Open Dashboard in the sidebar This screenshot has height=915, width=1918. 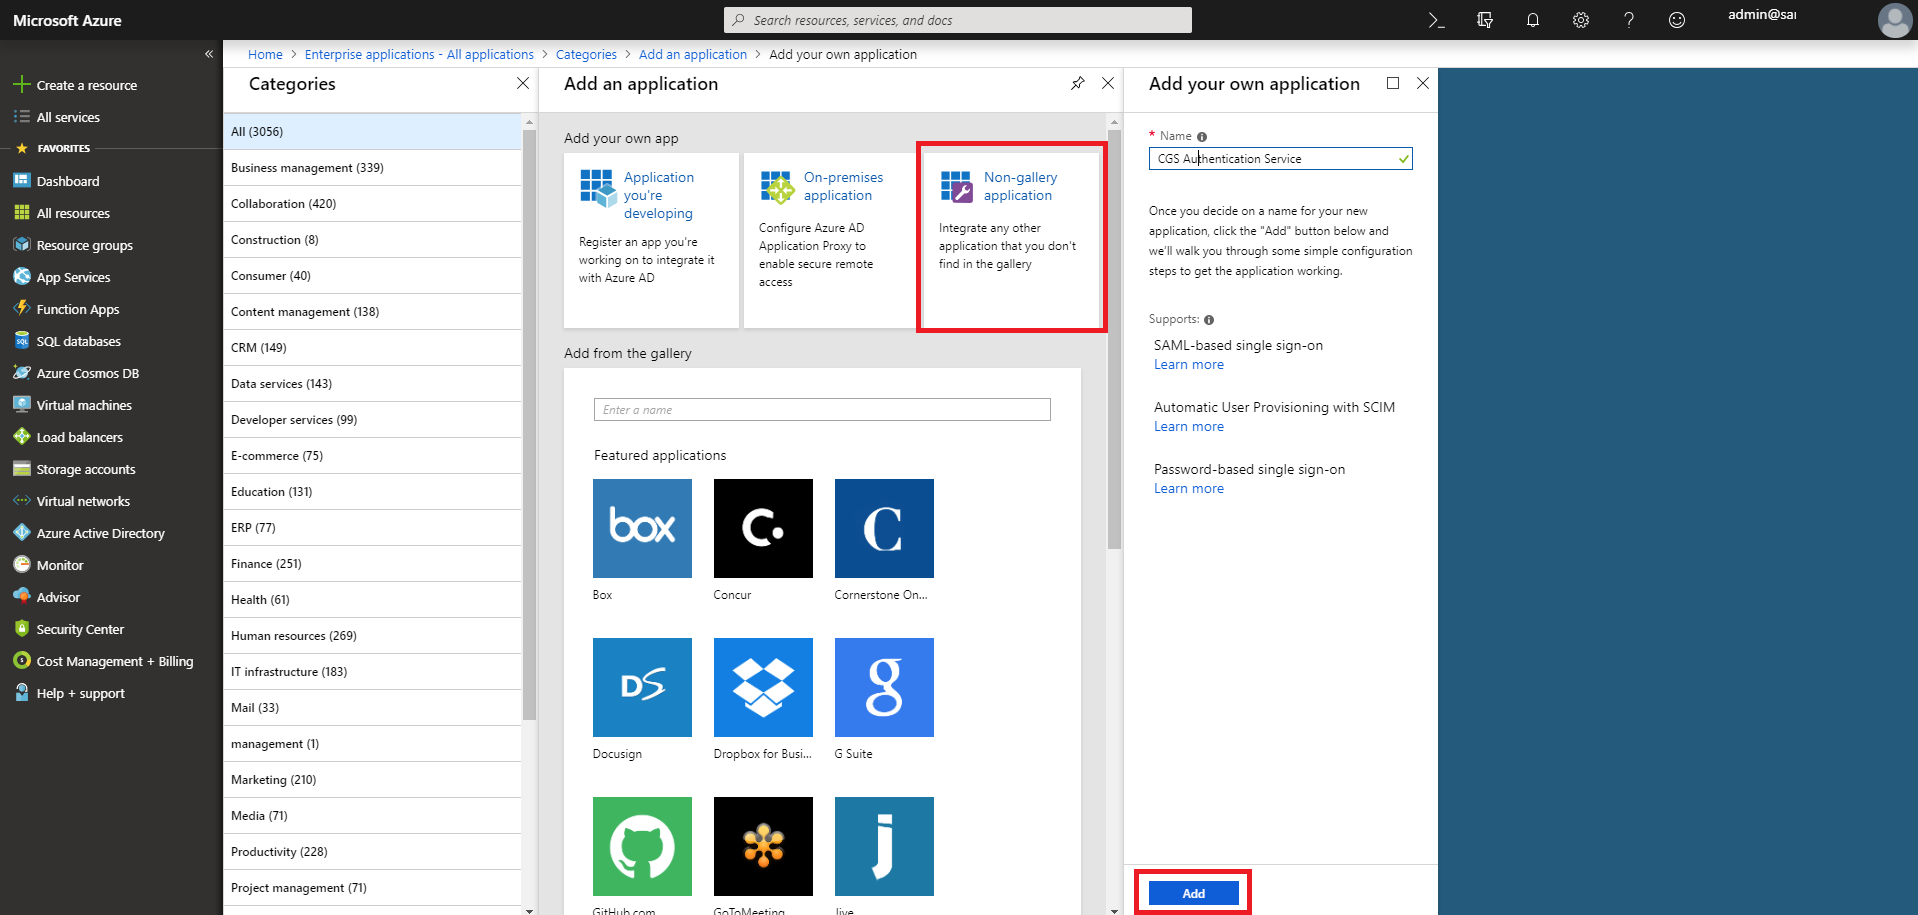click(68, 181)
